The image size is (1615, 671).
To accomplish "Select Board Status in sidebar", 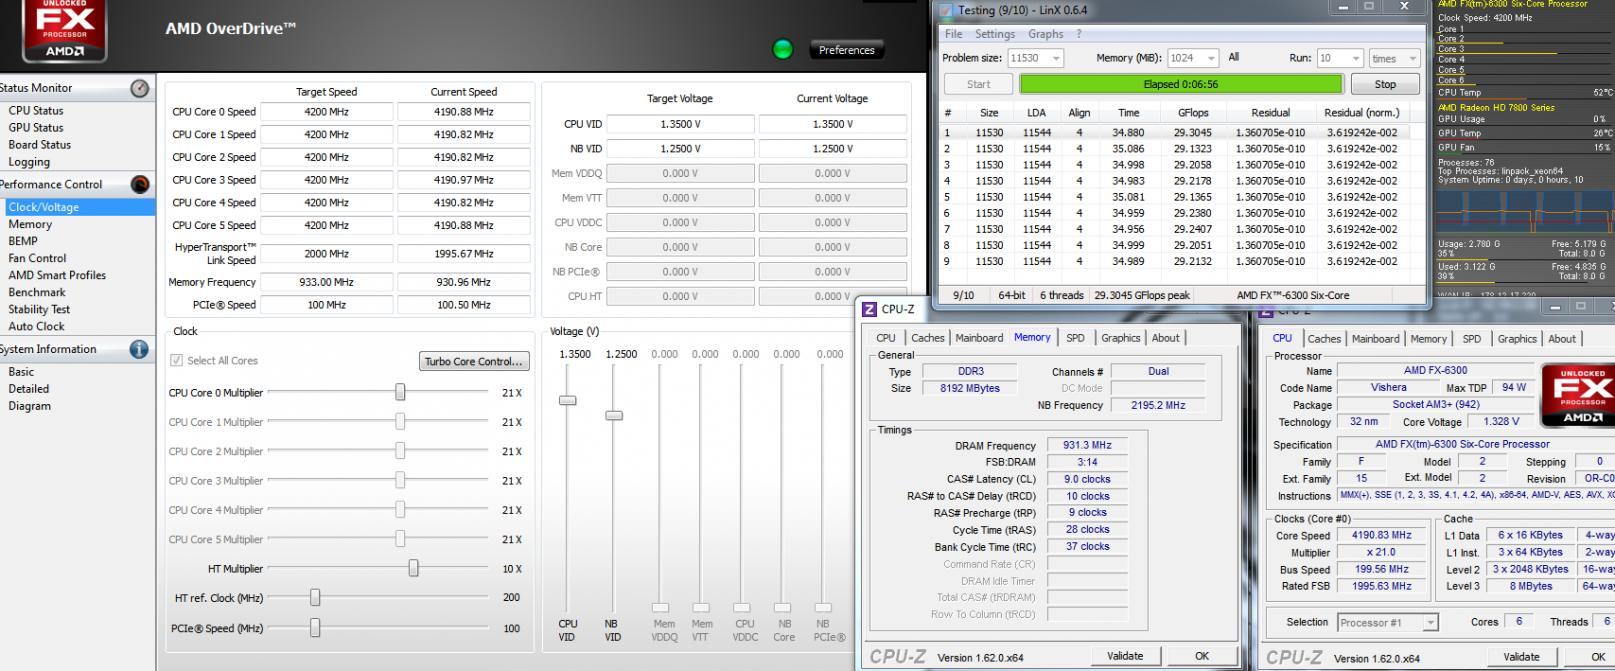I will [x=40, y=145].
